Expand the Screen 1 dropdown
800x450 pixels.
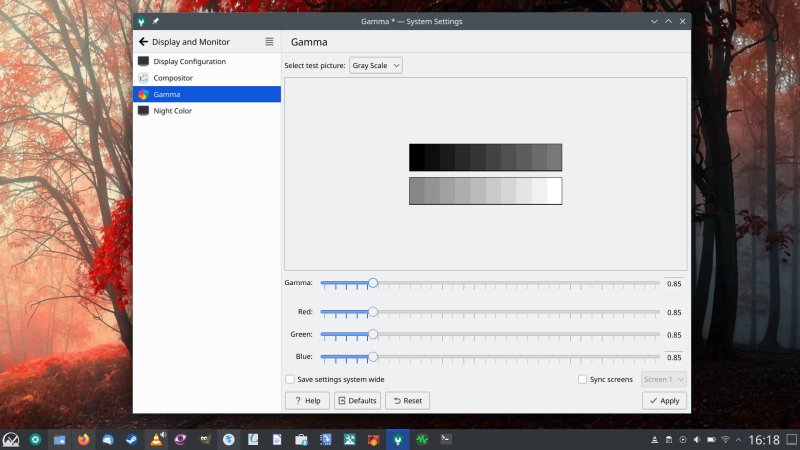click(664, 379)
